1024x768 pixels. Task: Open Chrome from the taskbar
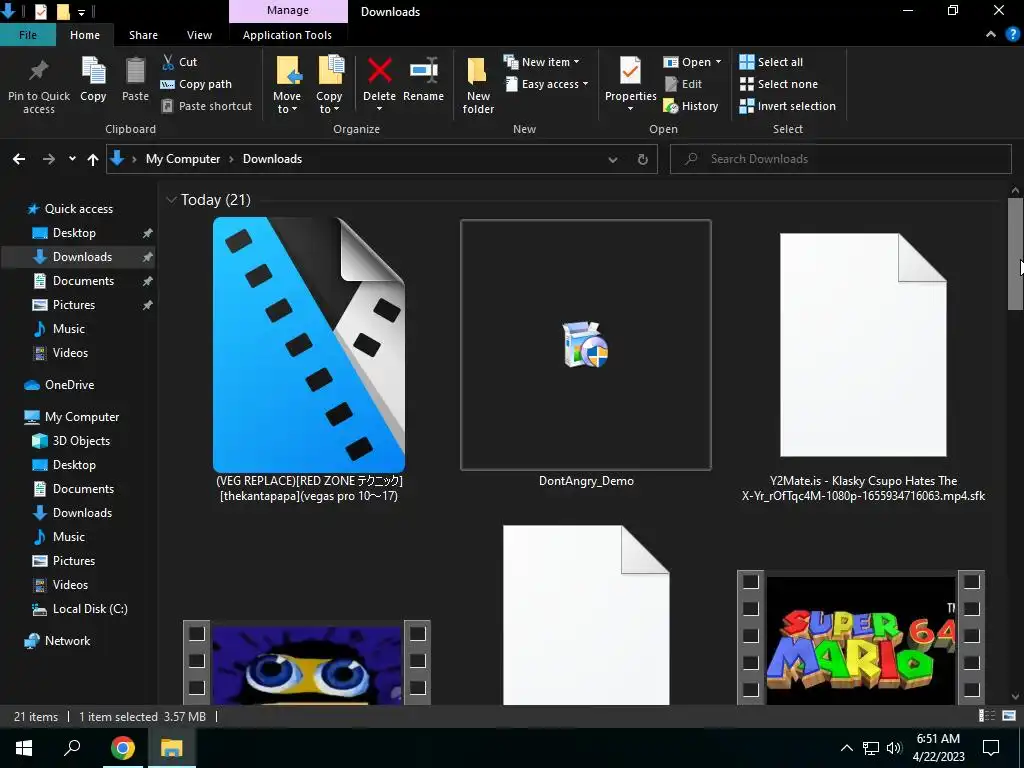[122, 748]
